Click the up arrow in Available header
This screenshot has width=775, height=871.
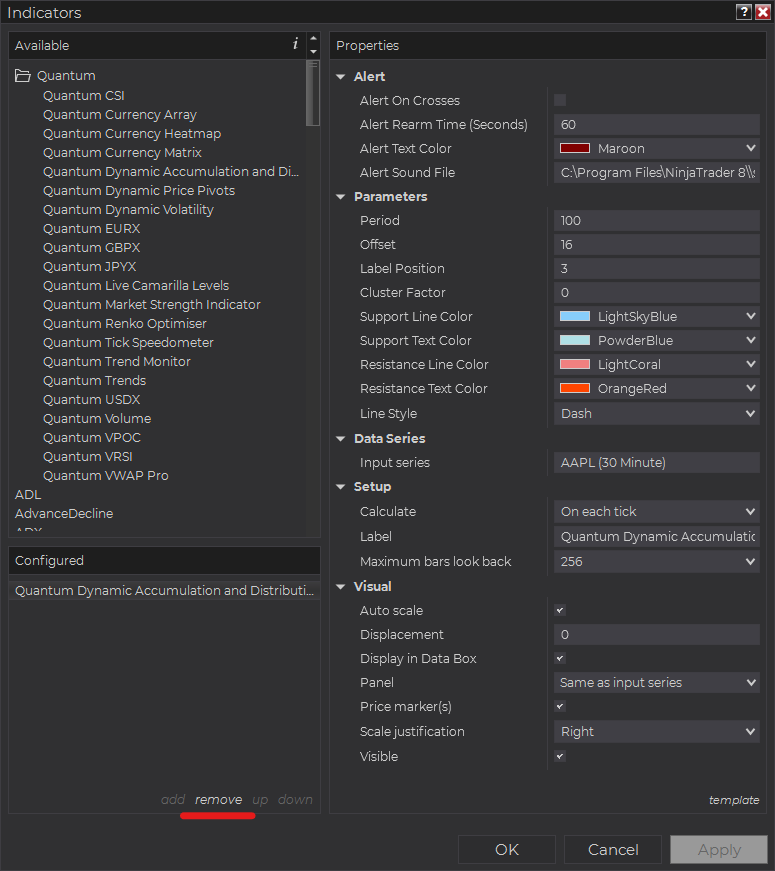(x=313, y=38)
